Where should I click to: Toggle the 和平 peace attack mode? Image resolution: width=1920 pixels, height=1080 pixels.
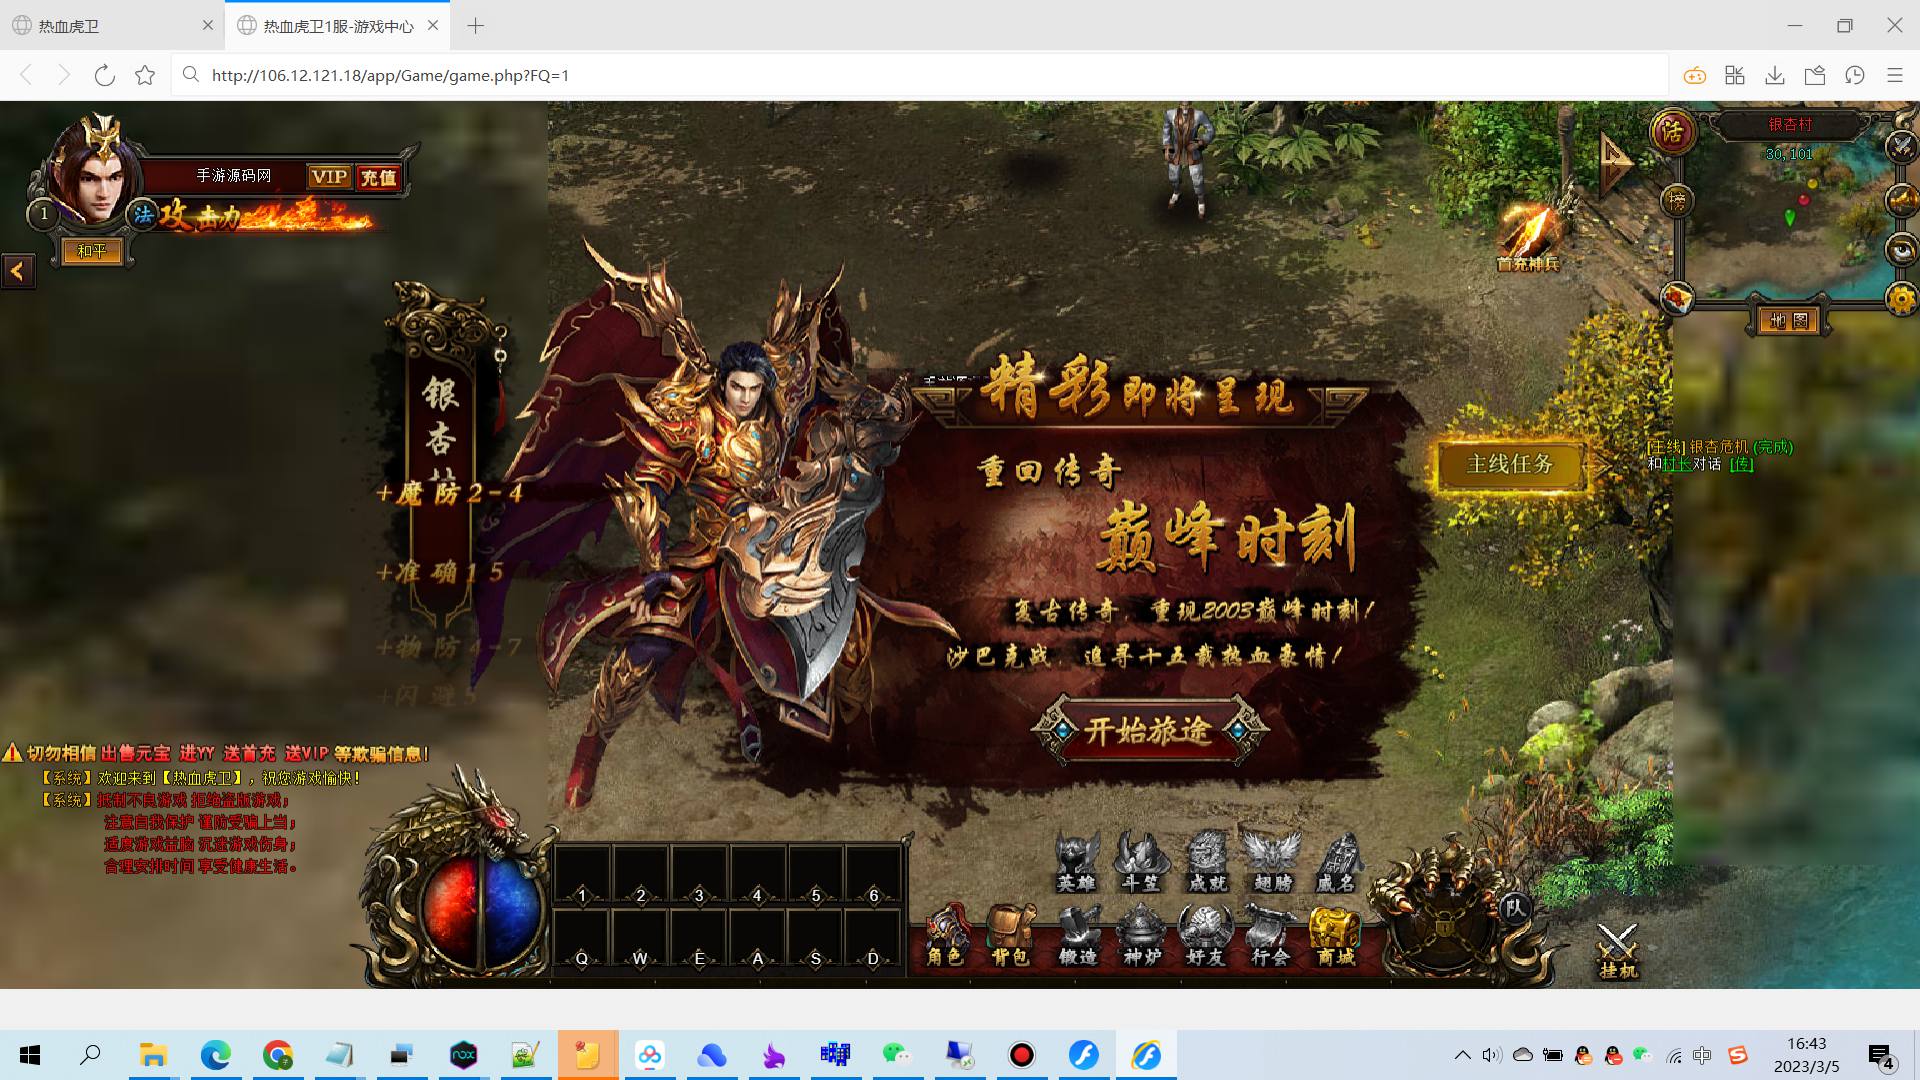[92, 251]
